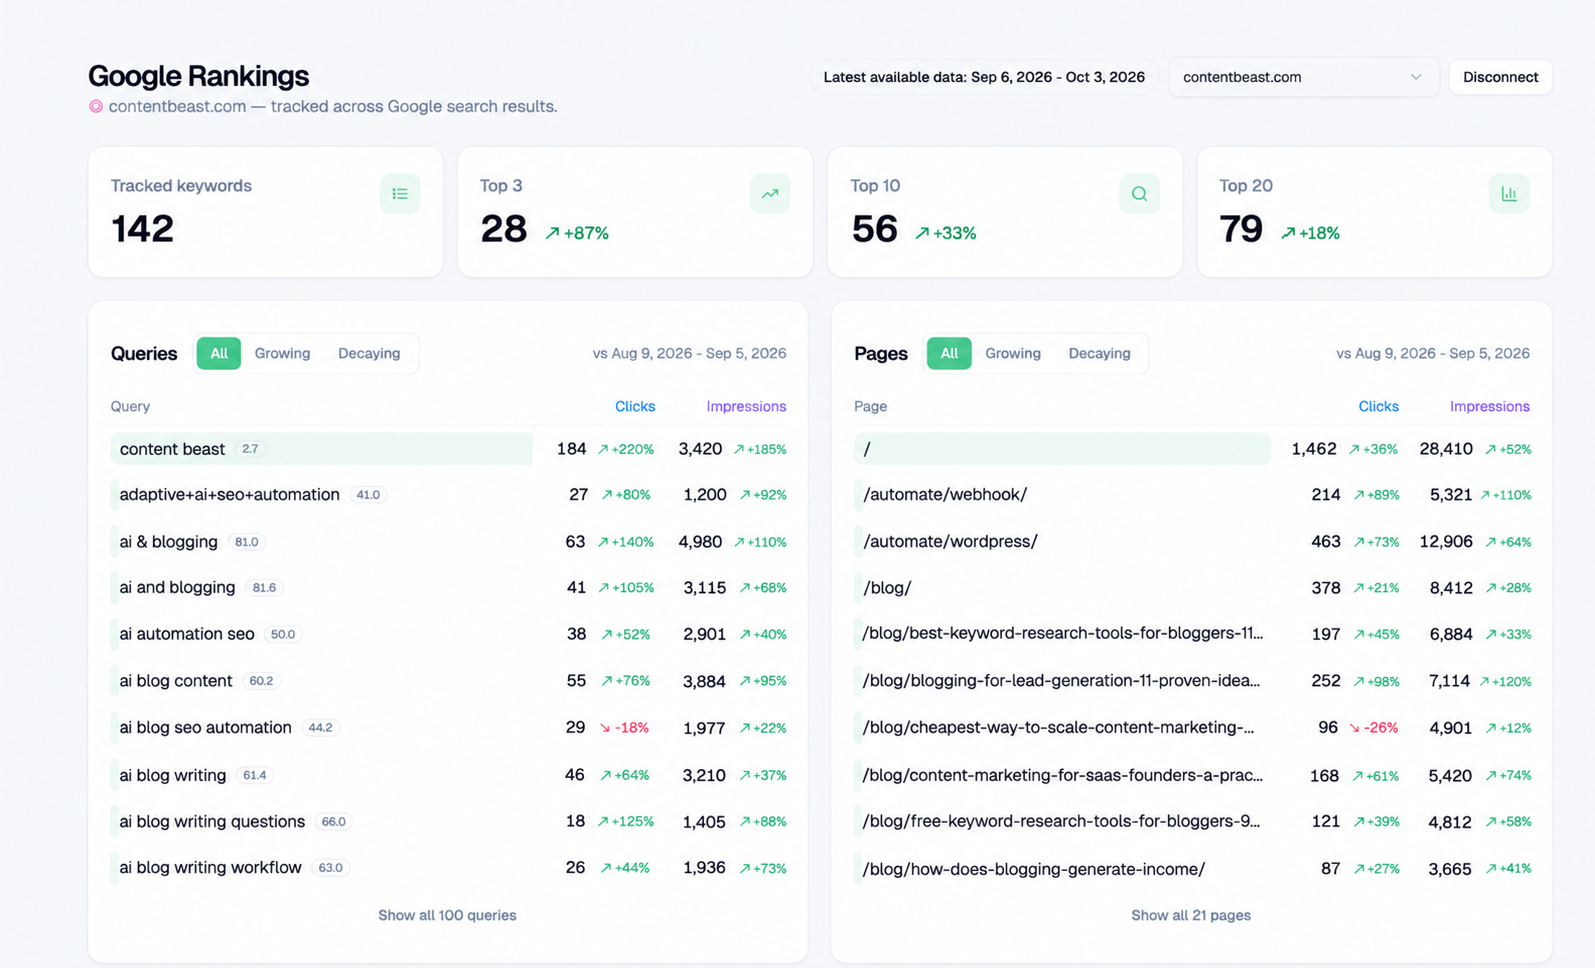
Task: Show all 100 queries
Action: click(x=447, y=915)
